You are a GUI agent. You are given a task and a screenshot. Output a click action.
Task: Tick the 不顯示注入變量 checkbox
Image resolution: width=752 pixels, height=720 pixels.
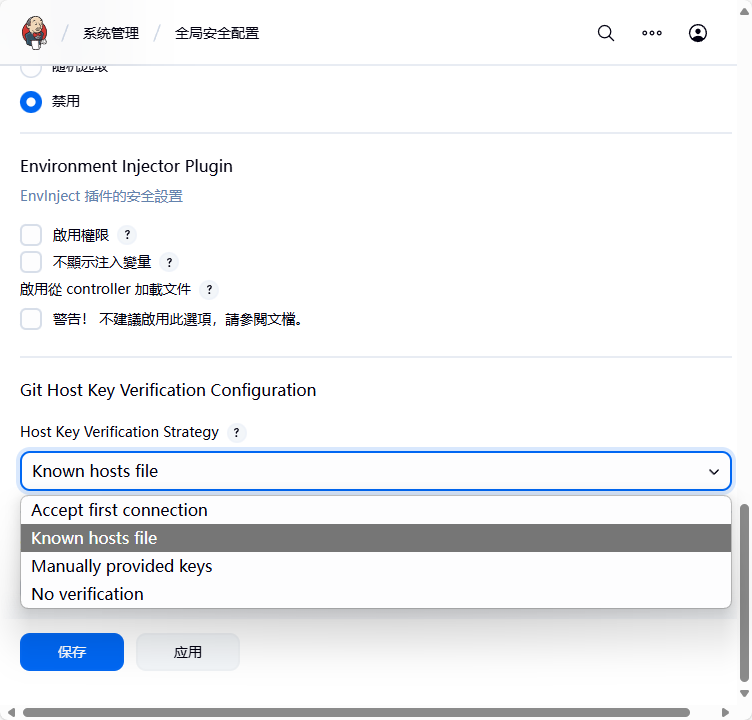[x=31, y=262]
